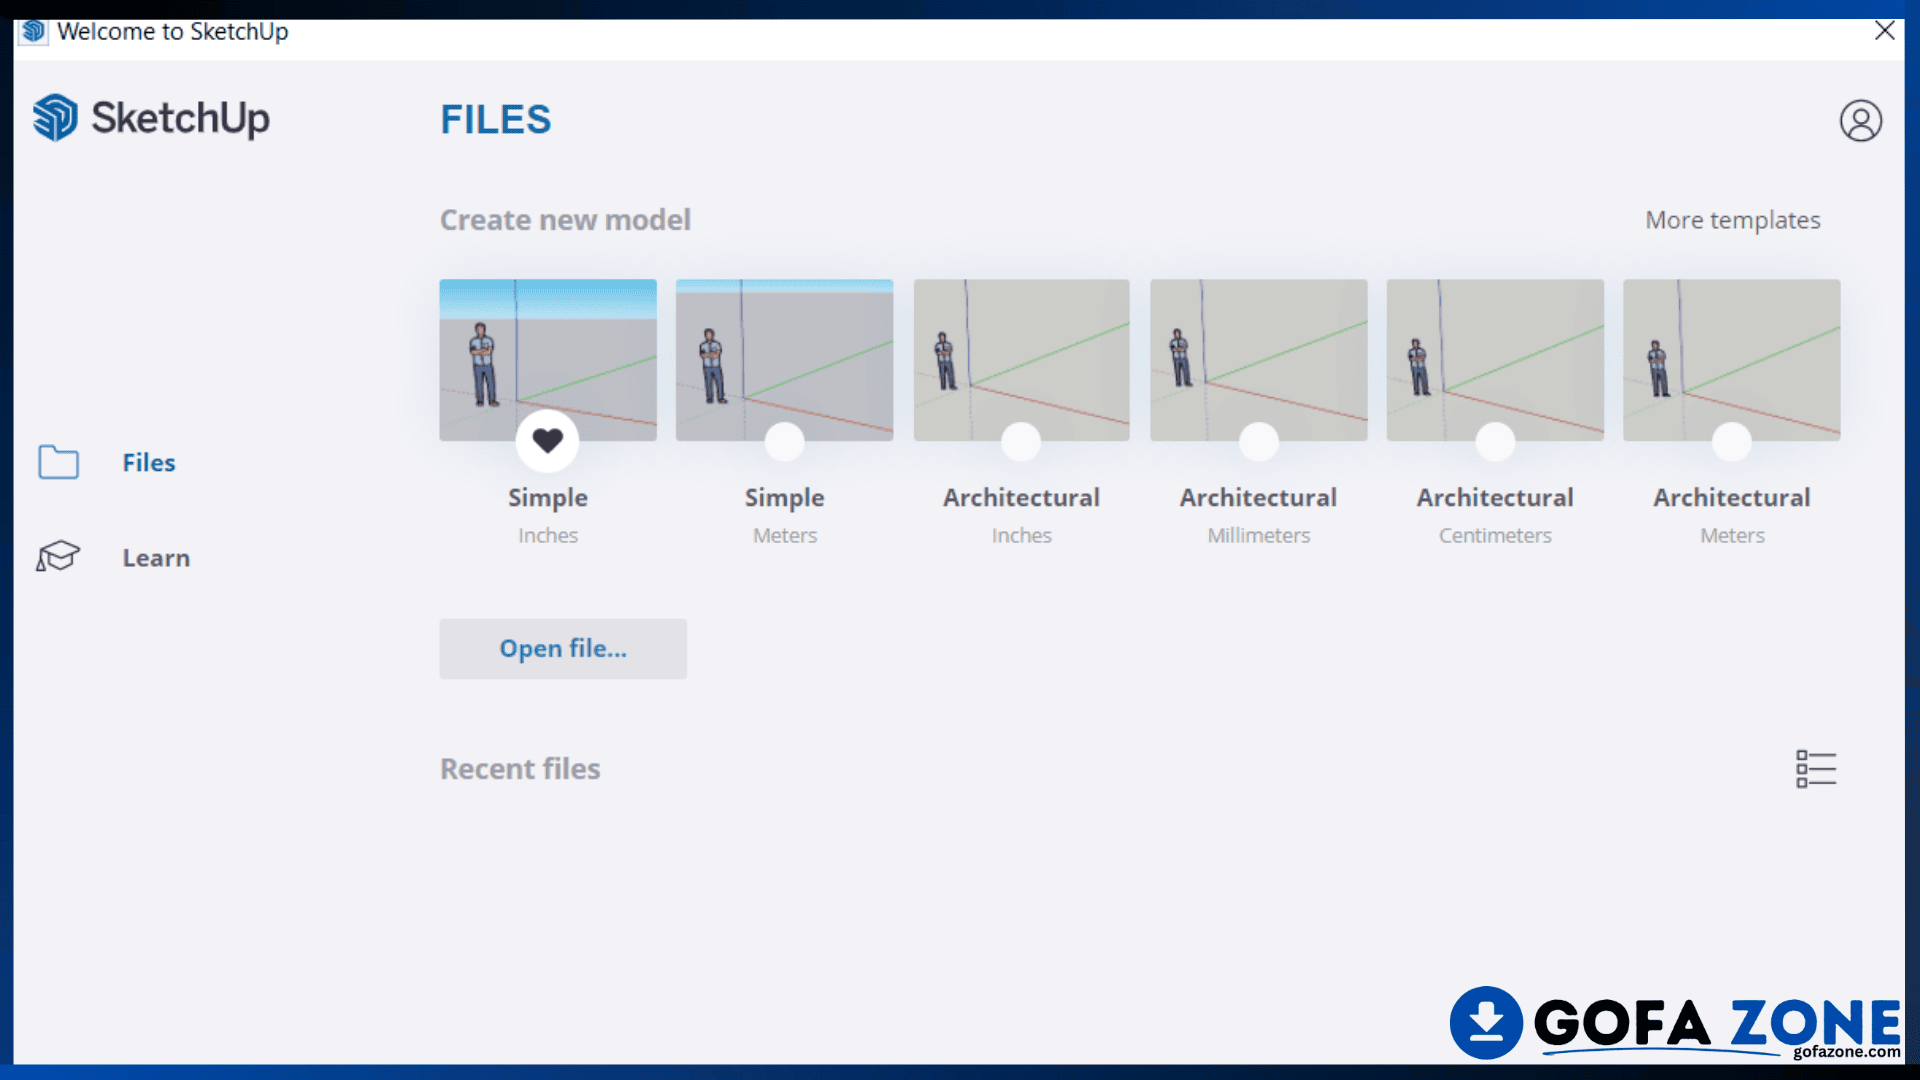Viewport: 1920px width, 1080px height.
Task: Unfavorite the Simple Inches template heart
Action: click(547, 440)
